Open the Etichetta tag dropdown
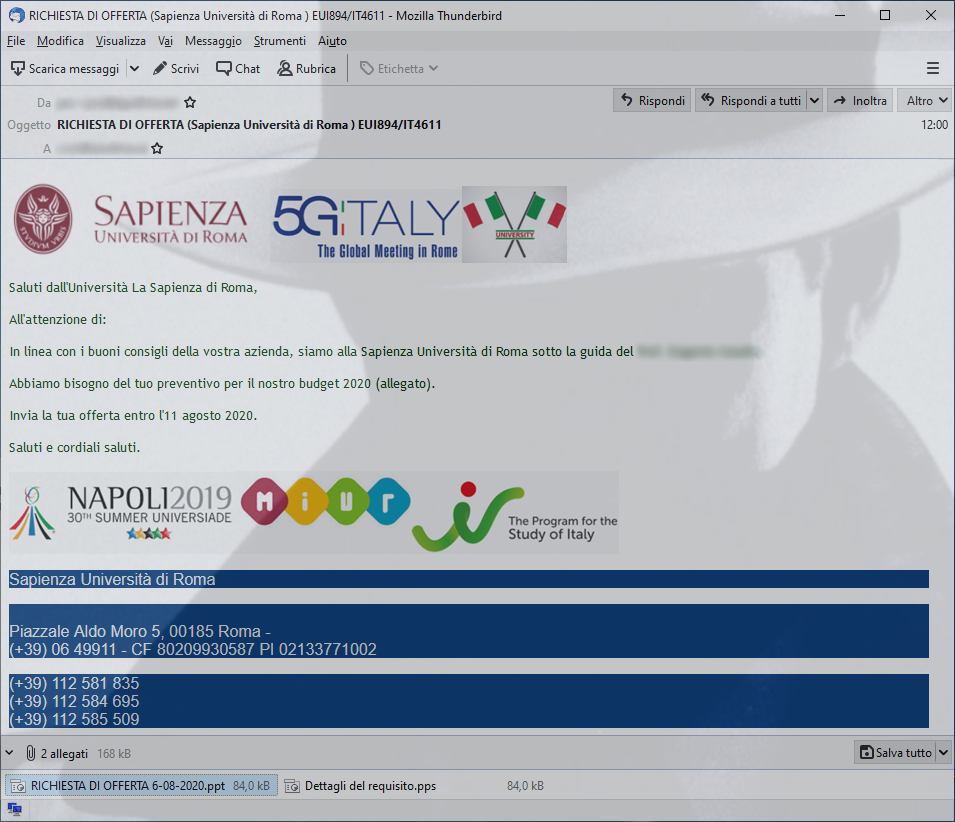 click(399, 68)
